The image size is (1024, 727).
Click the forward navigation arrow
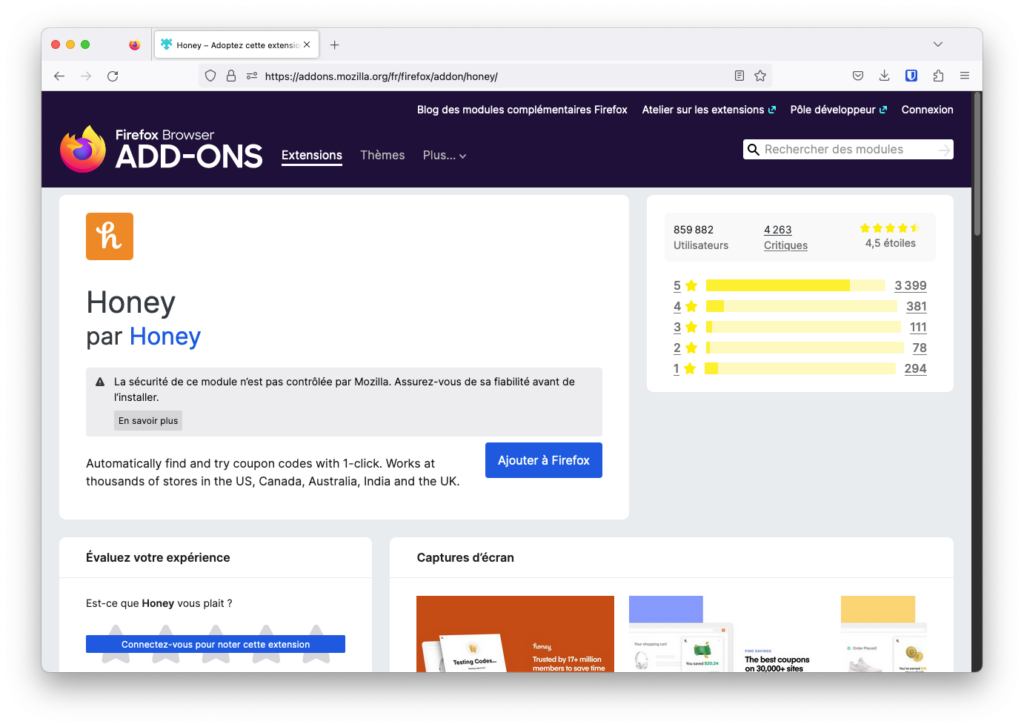(86, 76)
